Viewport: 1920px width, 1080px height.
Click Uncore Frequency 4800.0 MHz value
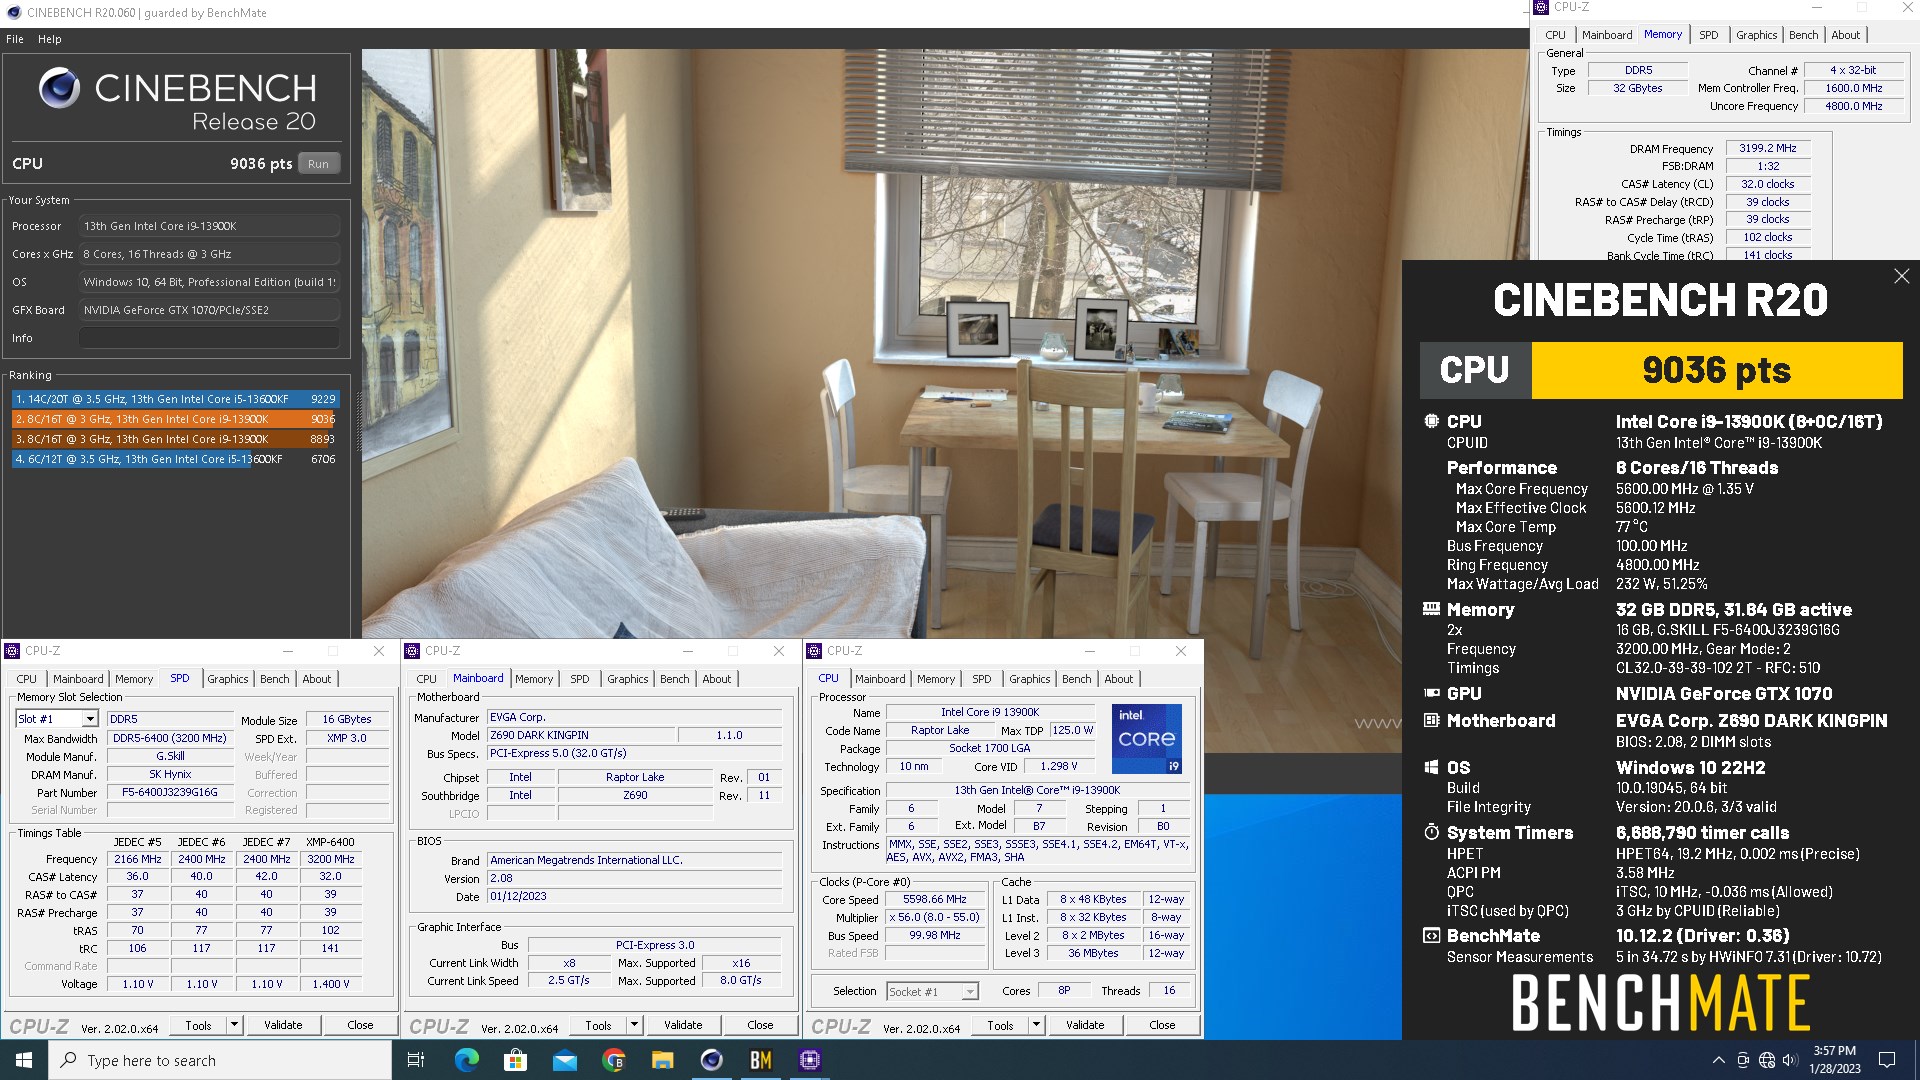pyautogui.click(x=1853, y=106)
